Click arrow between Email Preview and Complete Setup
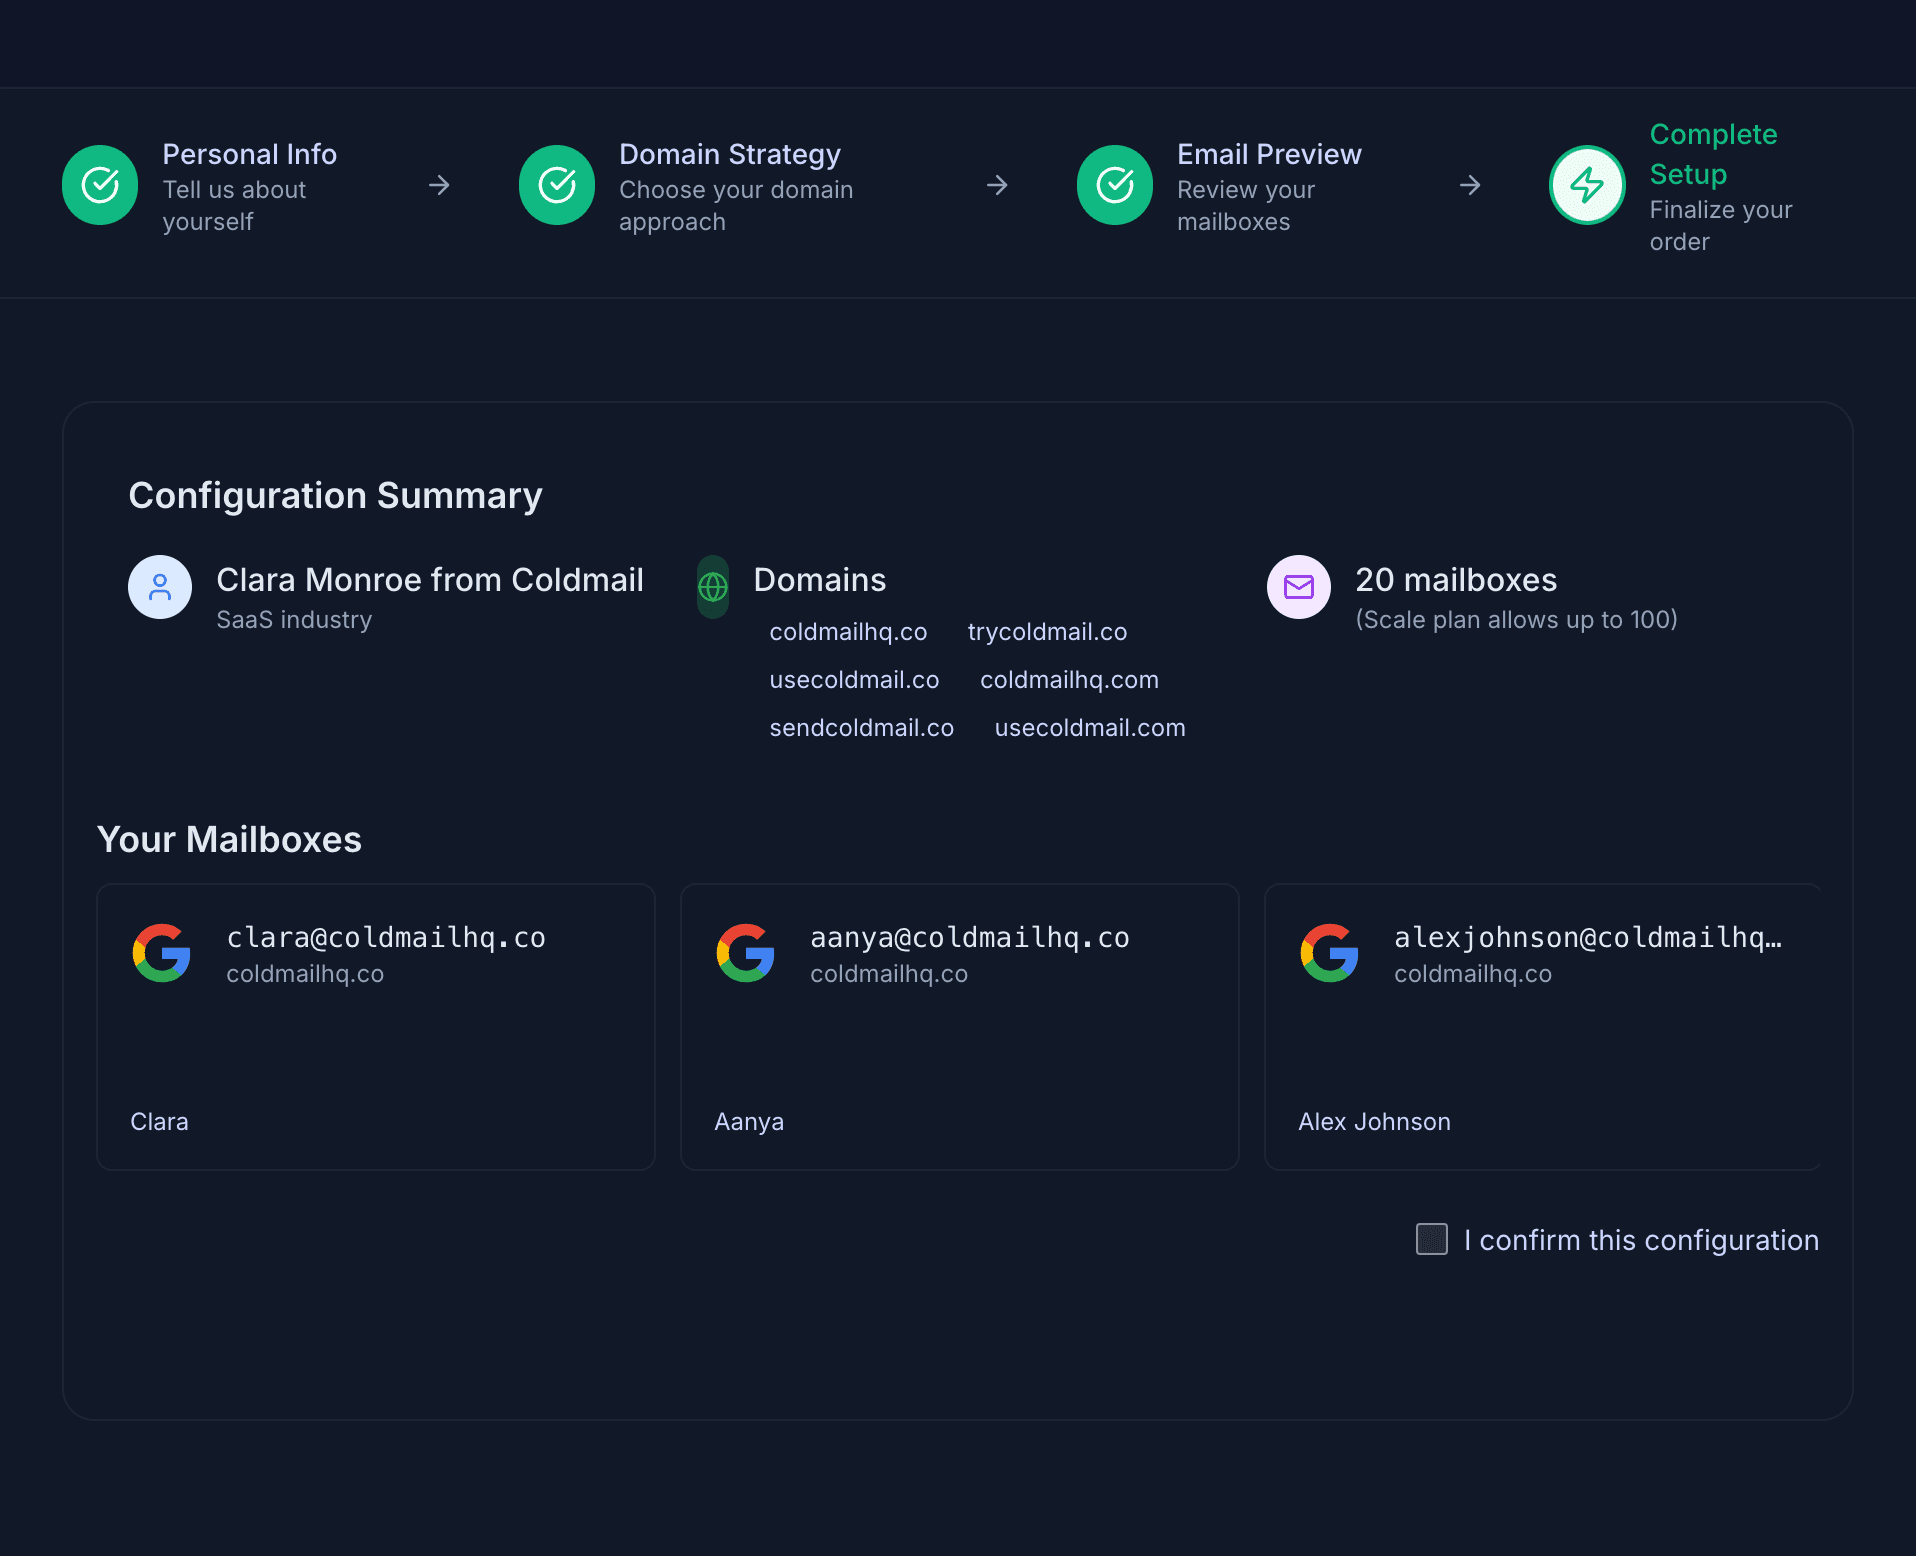This screenshot has width=1916, height=1556. [1470, 185]
